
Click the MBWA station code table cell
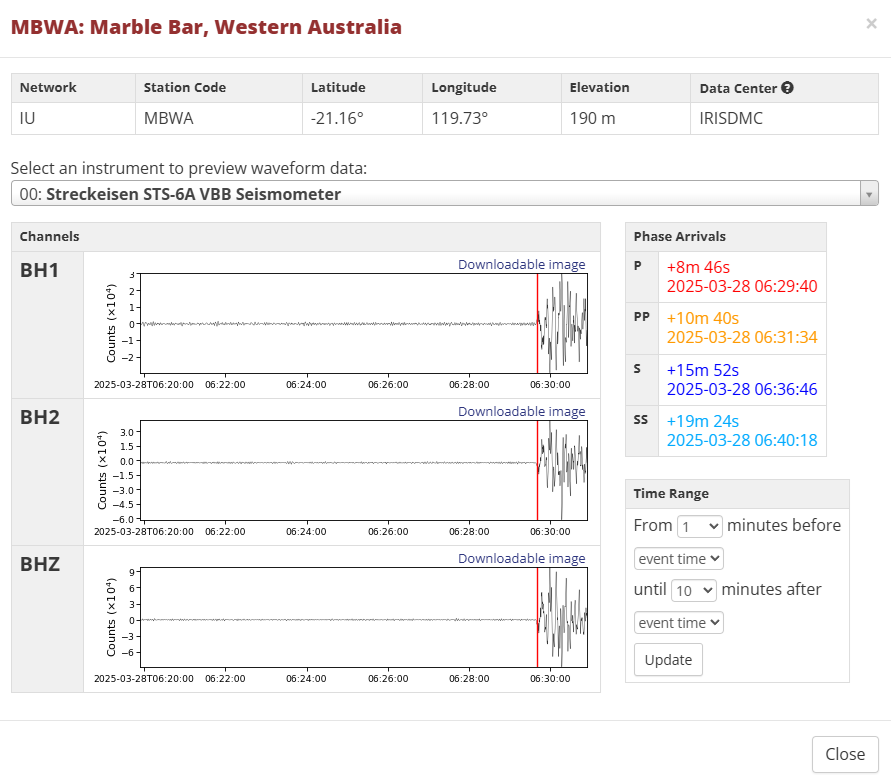[x=168, y=118]
